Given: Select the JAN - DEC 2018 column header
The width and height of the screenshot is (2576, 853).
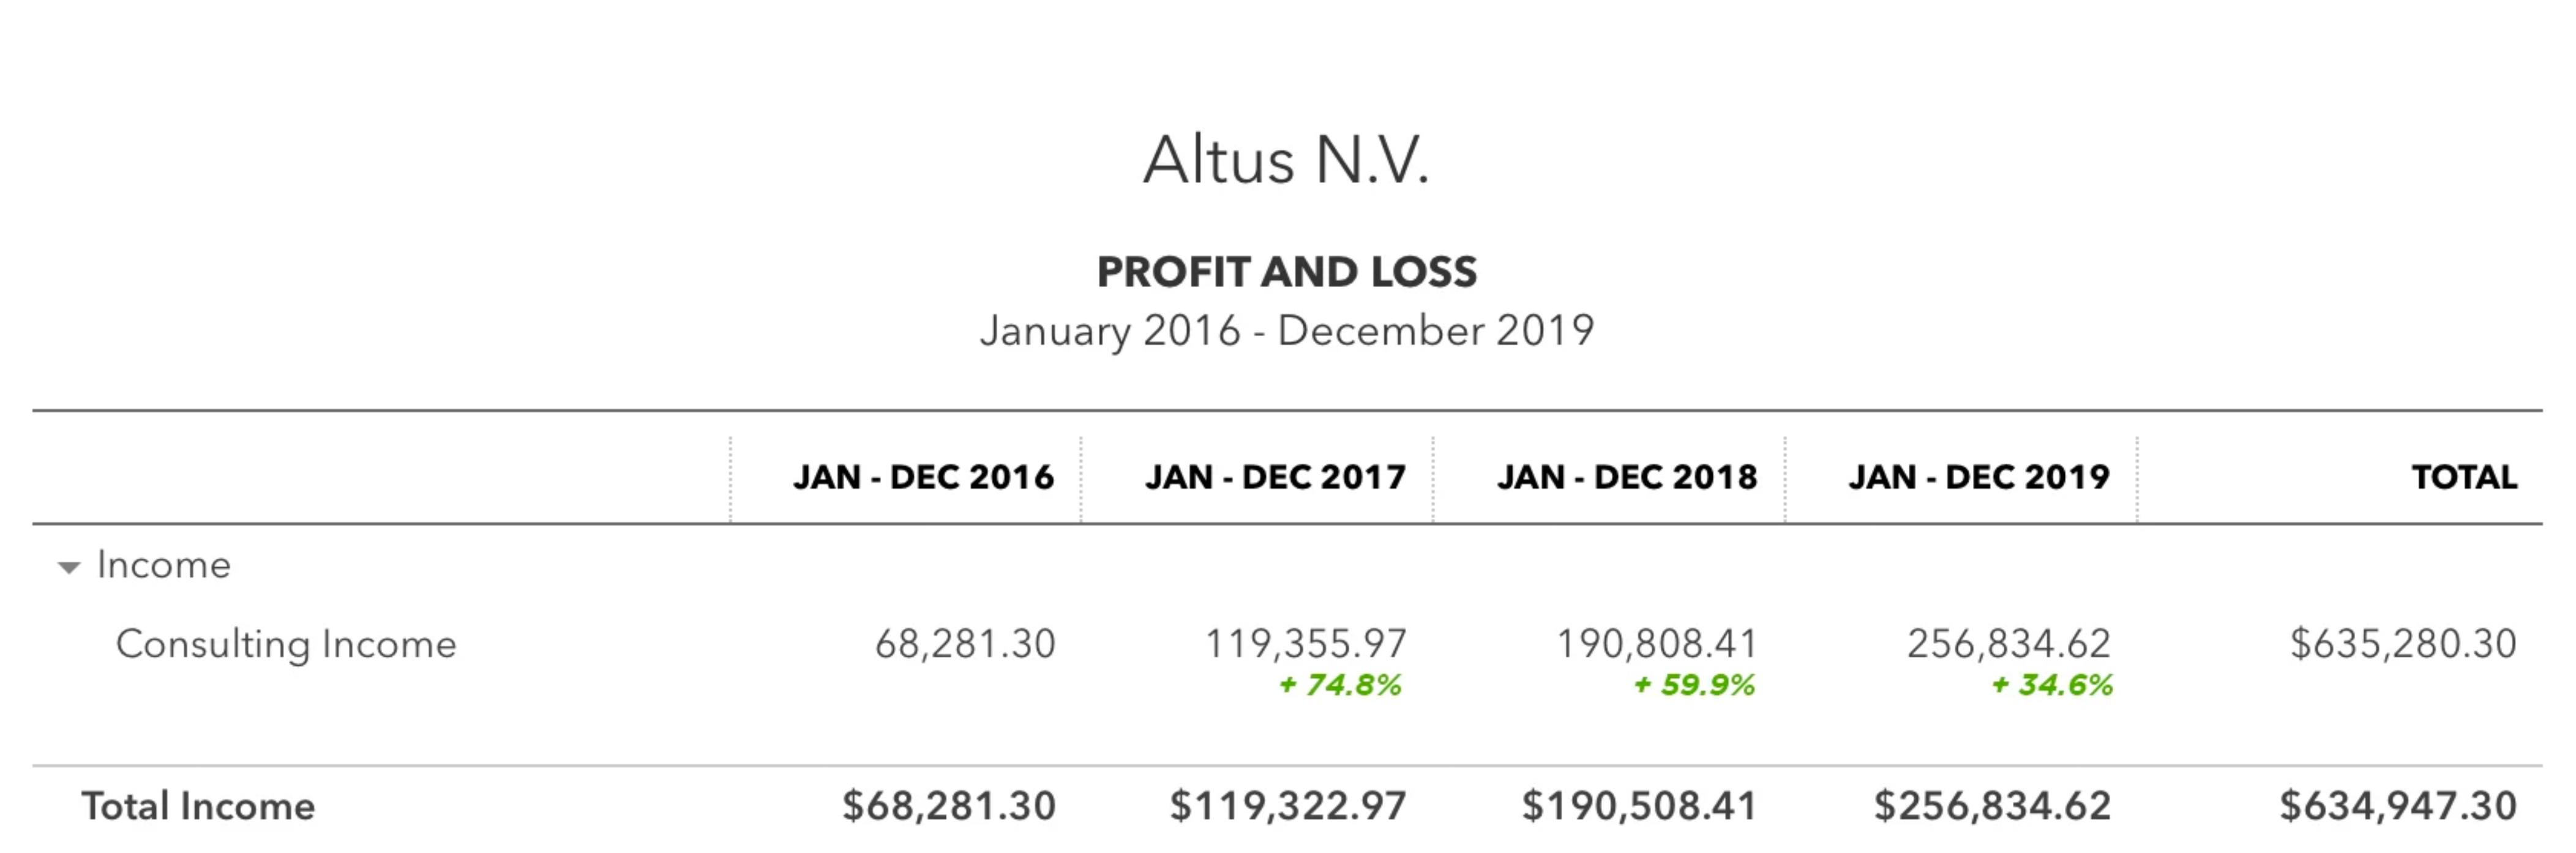Looking at the screenshot, I should tap(1627, 477).
